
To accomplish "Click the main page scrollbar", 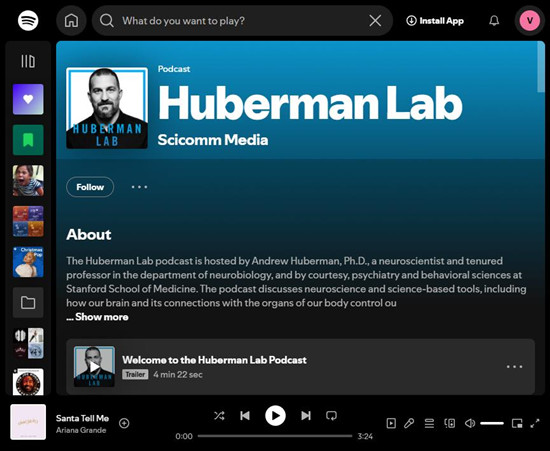I will (x=541, y=67).
